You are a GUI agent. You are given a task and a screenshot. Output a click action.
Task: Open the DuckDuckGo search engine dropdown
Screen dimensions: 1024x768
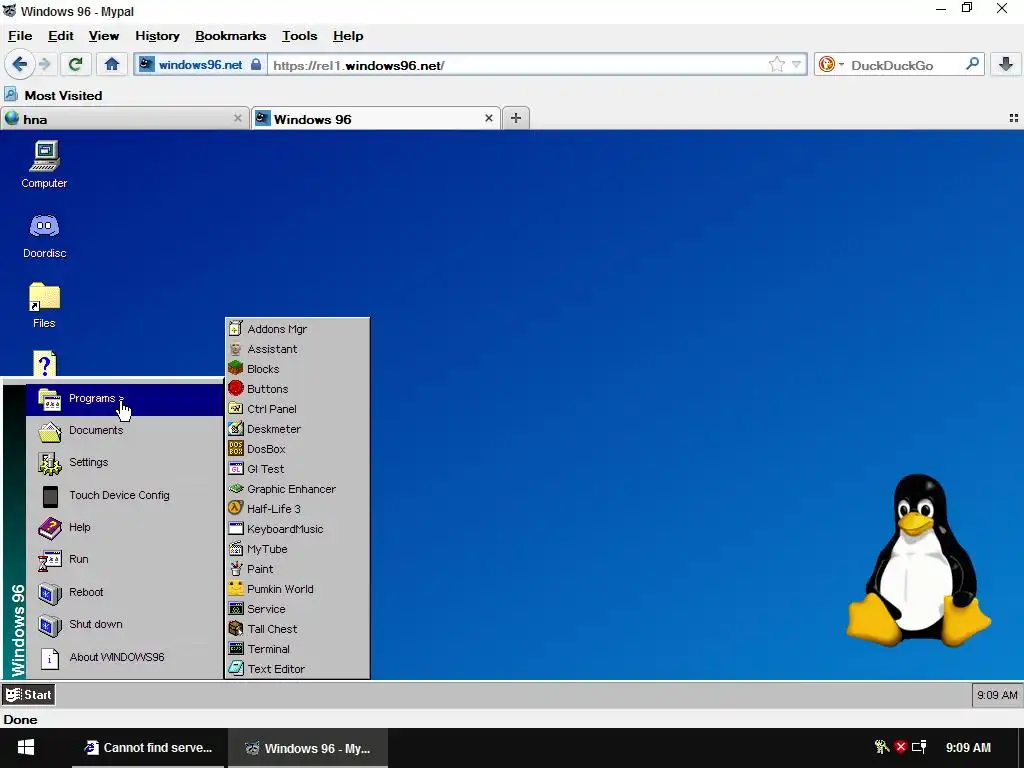831,64
